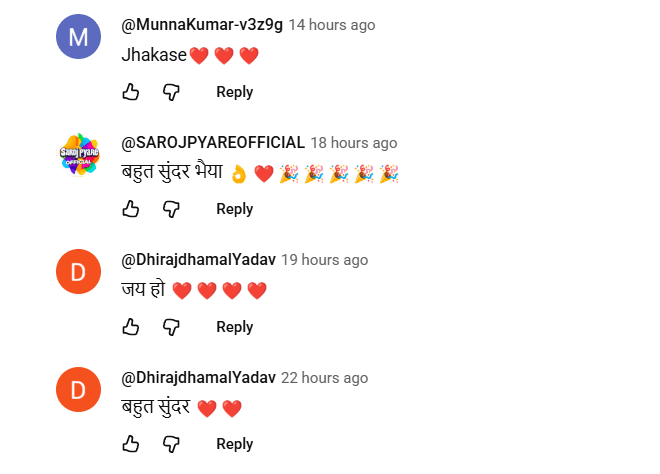This screenshot has height=474, width=660.
Task: Reply to MunnaKumar's comment
Action: pyautogui.click(x=235, y=92)
